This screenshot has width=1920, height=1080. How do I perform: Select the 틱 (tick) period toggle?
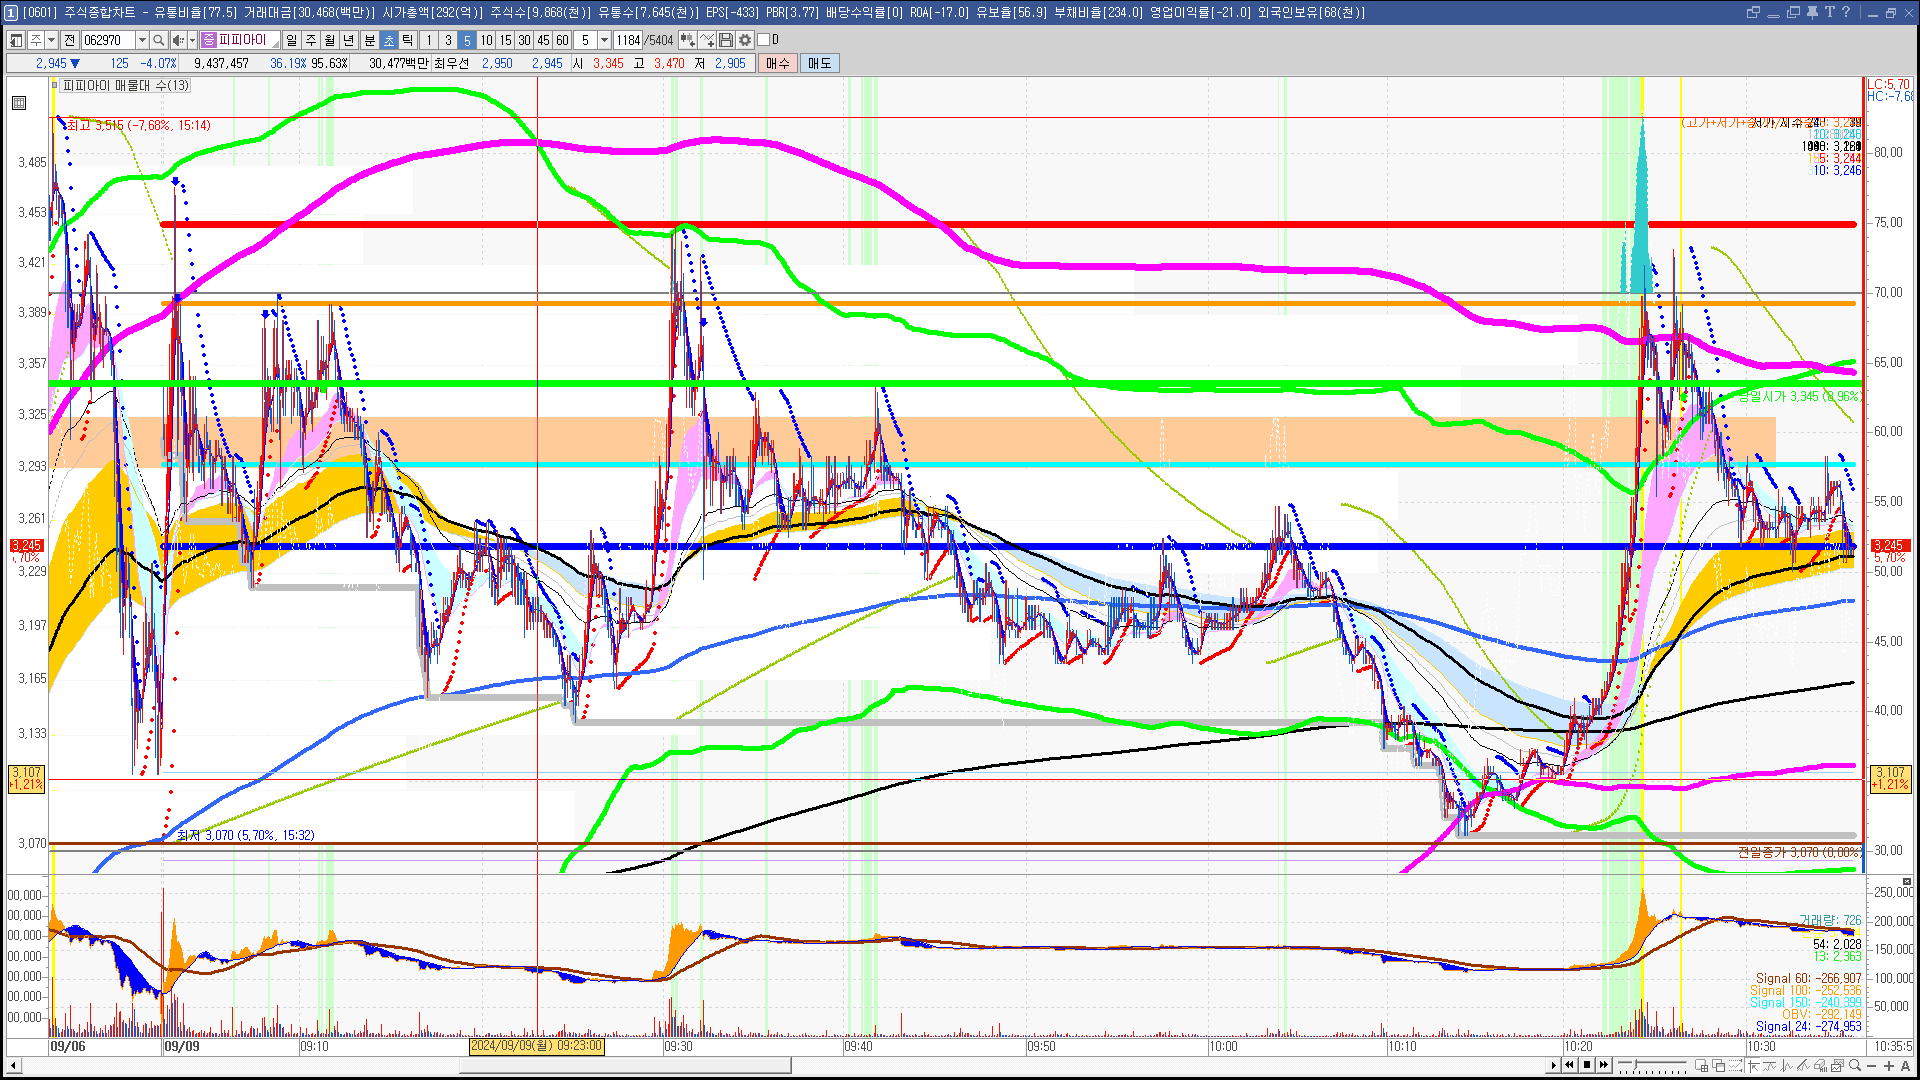click(408, 40)
